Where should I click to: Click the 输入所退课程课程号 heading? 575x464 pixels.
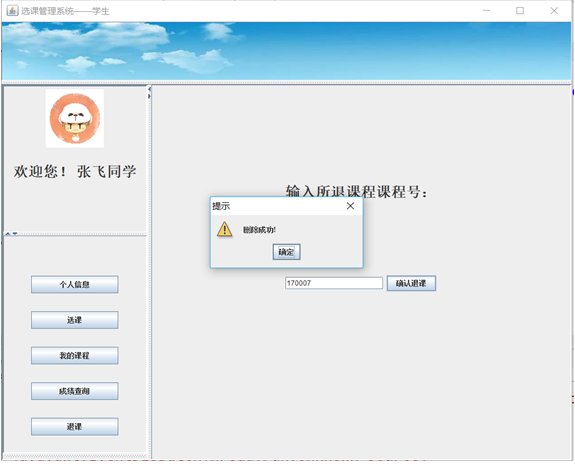[356, 191]
